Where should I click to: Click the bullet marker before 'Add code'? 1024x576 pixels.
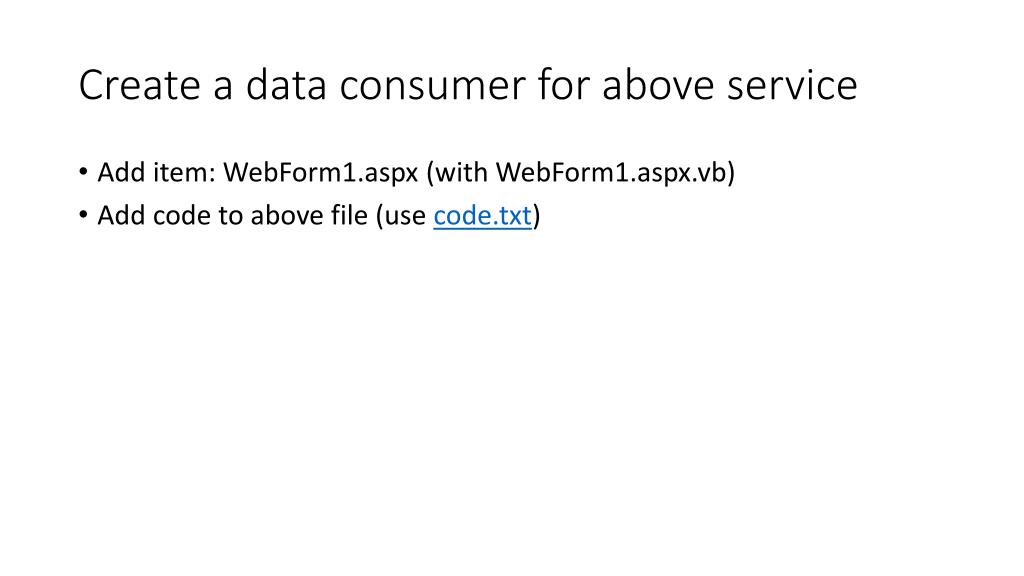point(83,216)
